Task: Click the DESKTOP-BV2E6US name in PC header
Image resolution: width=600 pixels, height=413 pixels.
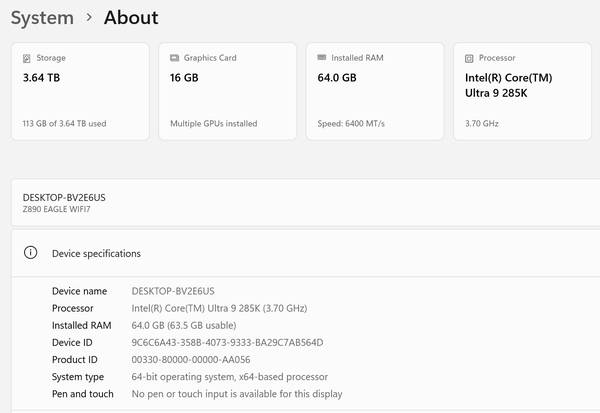Action: pos(63,197)
